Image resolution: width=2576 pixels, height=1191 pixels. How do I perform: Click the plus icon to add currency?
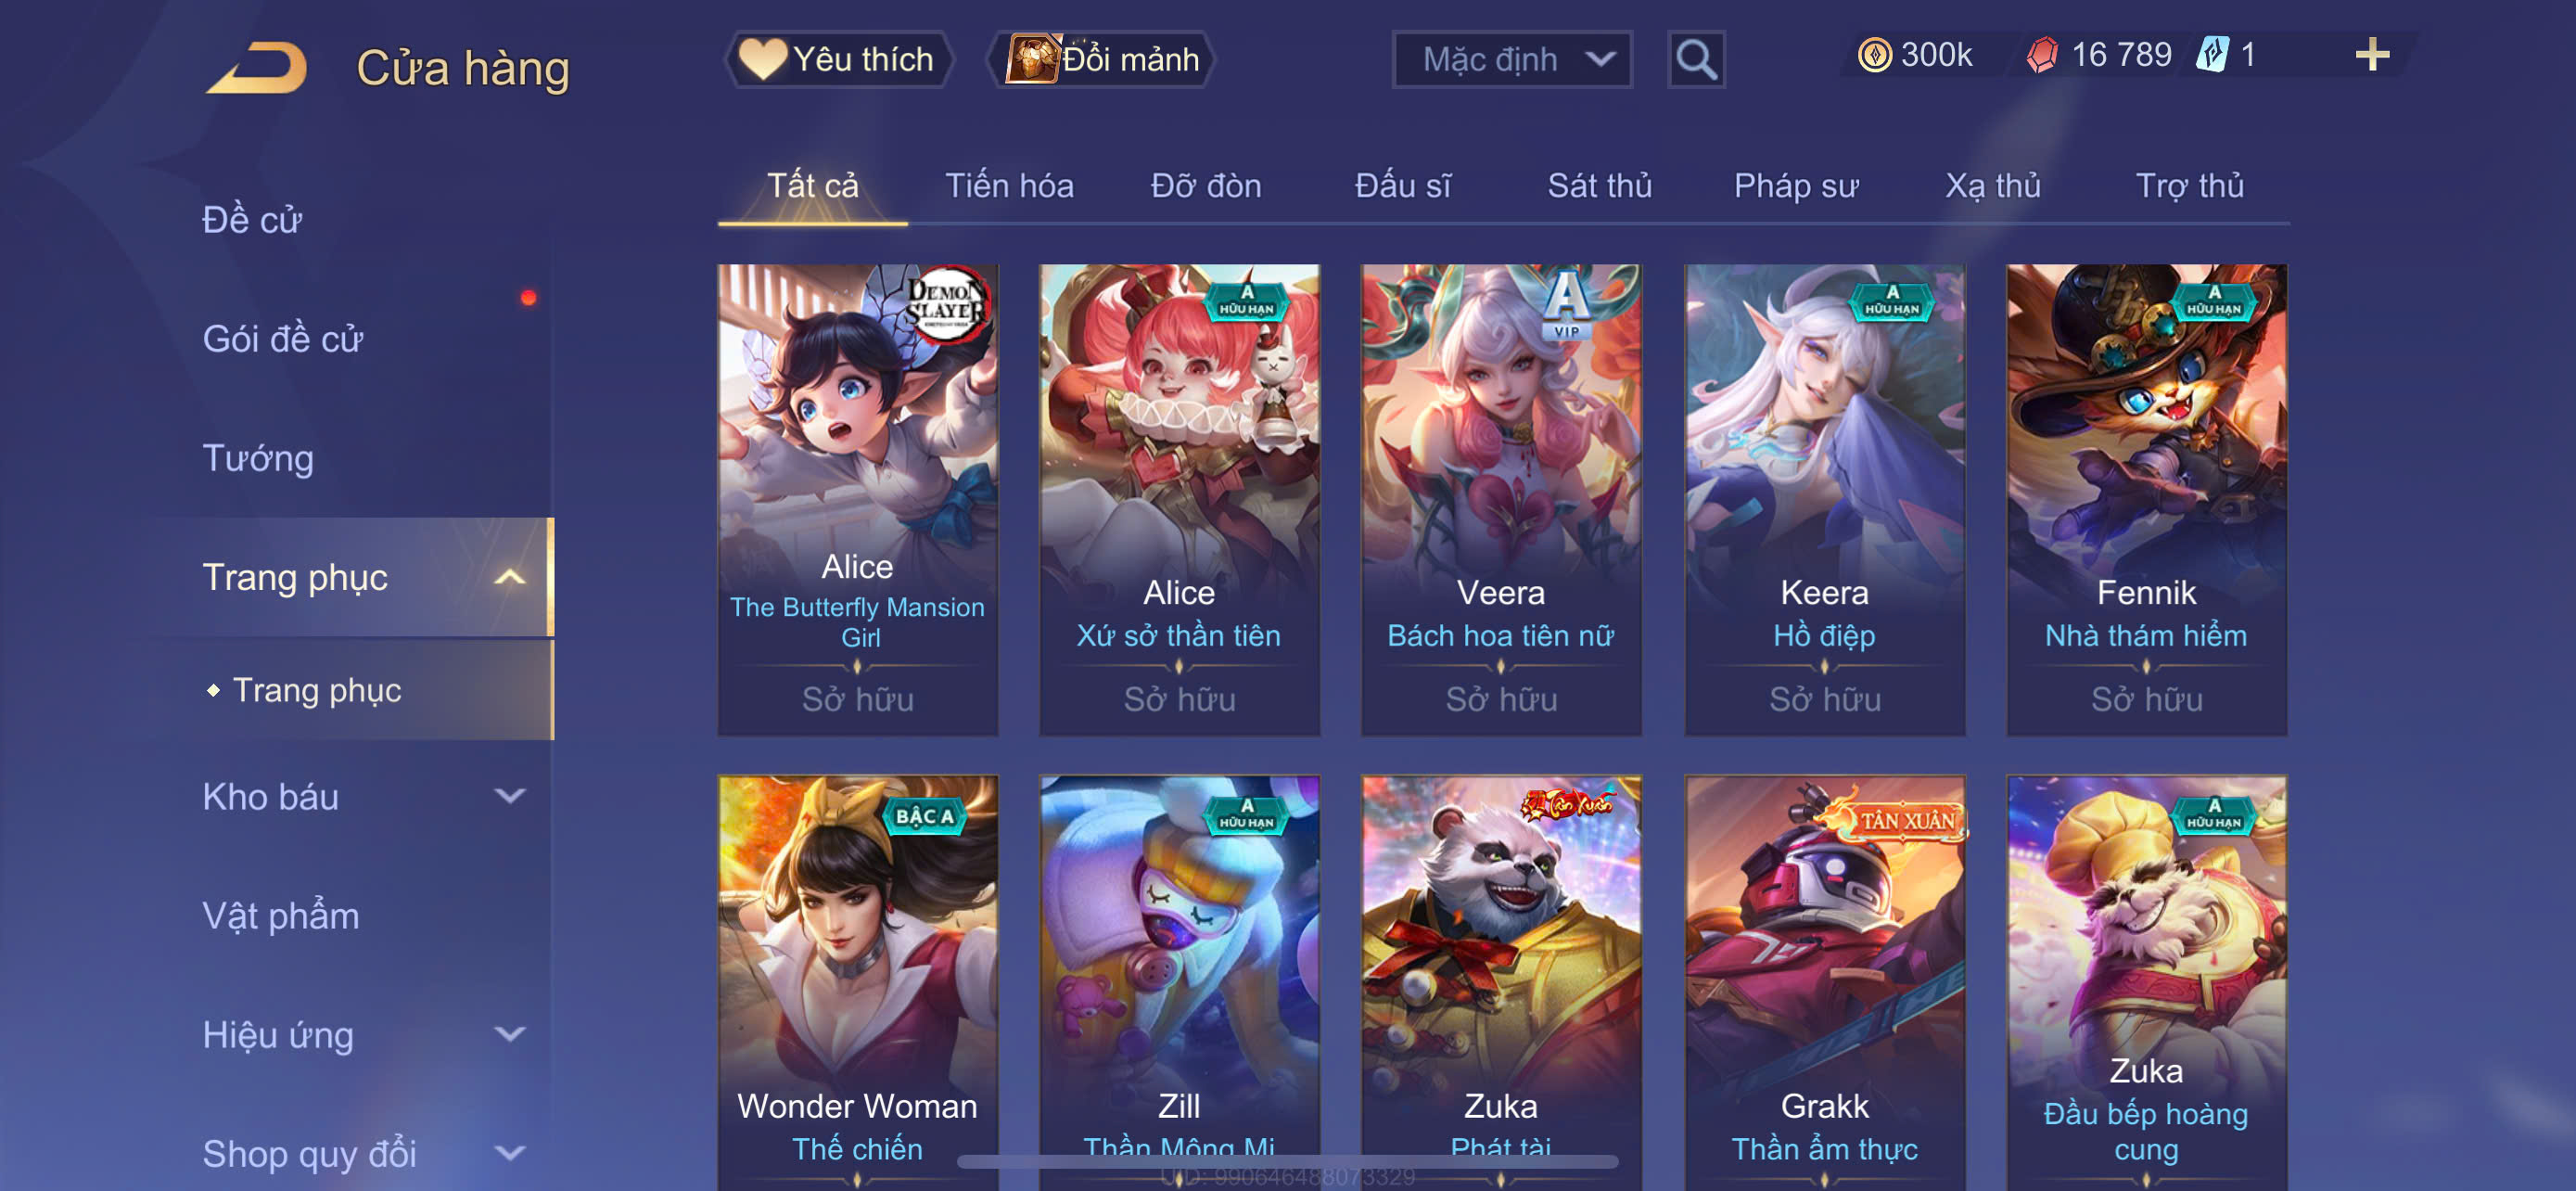pos(2372,54)
